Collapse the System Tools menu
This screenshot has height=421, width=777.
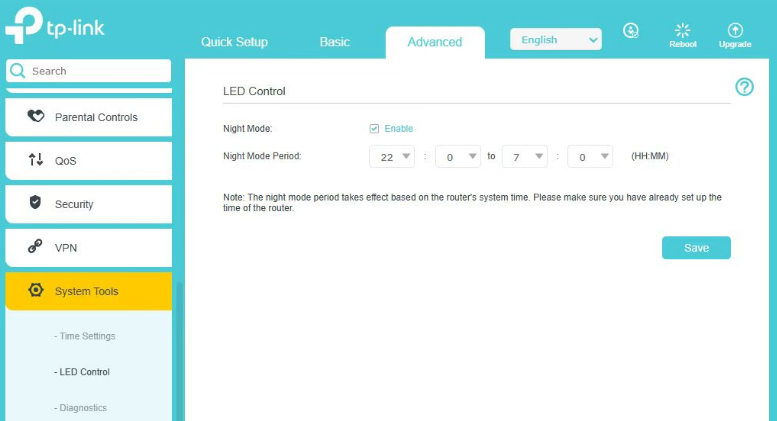[x=89, y=291]
